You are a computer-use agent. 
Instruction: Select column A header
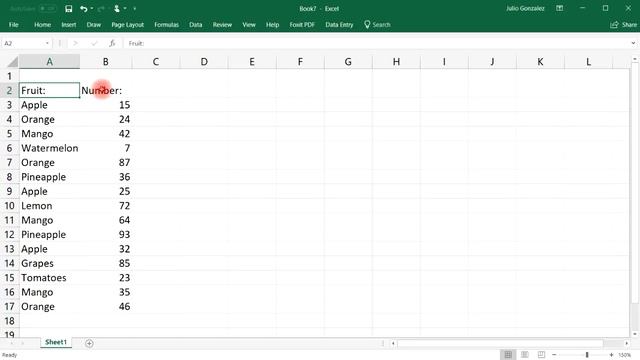[x=49, y=62]
